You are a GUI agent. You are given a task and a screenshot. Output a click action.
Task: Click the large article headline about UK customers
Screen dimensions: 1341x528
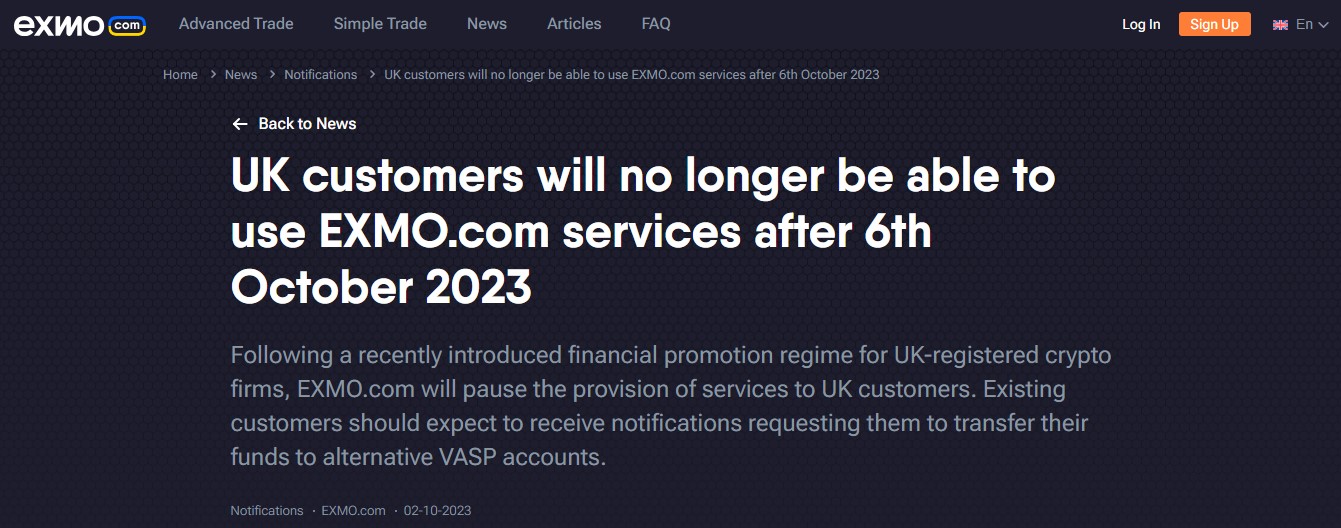coord(642,232)
